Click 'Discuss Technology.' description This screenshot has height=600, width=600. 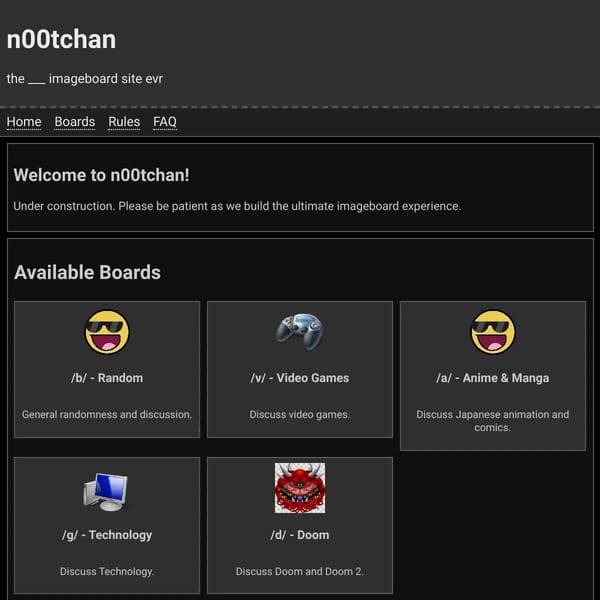(x=107, y=571)
